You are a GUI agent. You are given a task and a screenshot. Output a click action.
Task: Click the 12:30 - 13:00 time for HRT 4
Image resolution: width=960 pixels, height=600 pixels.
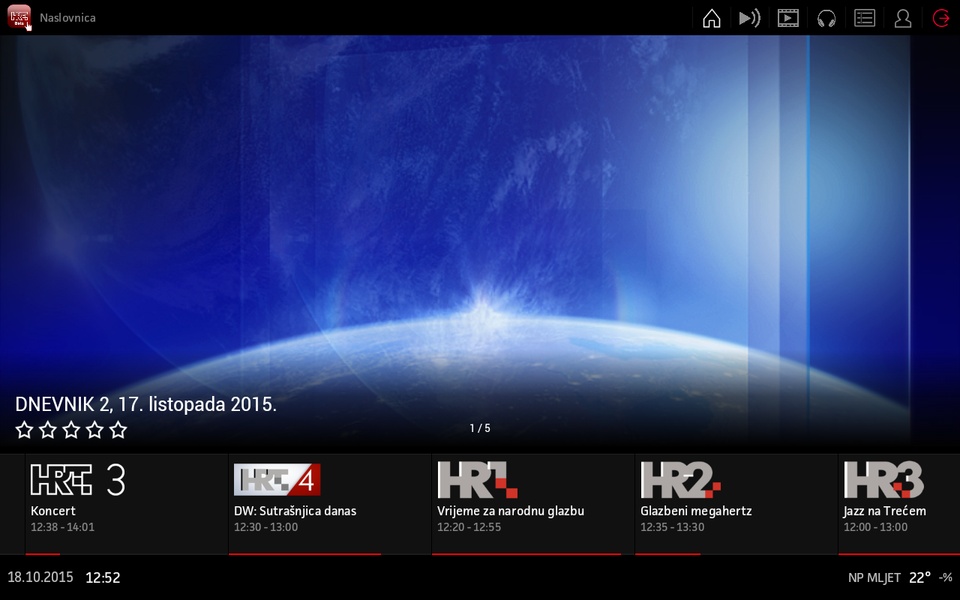coord(266,527)
